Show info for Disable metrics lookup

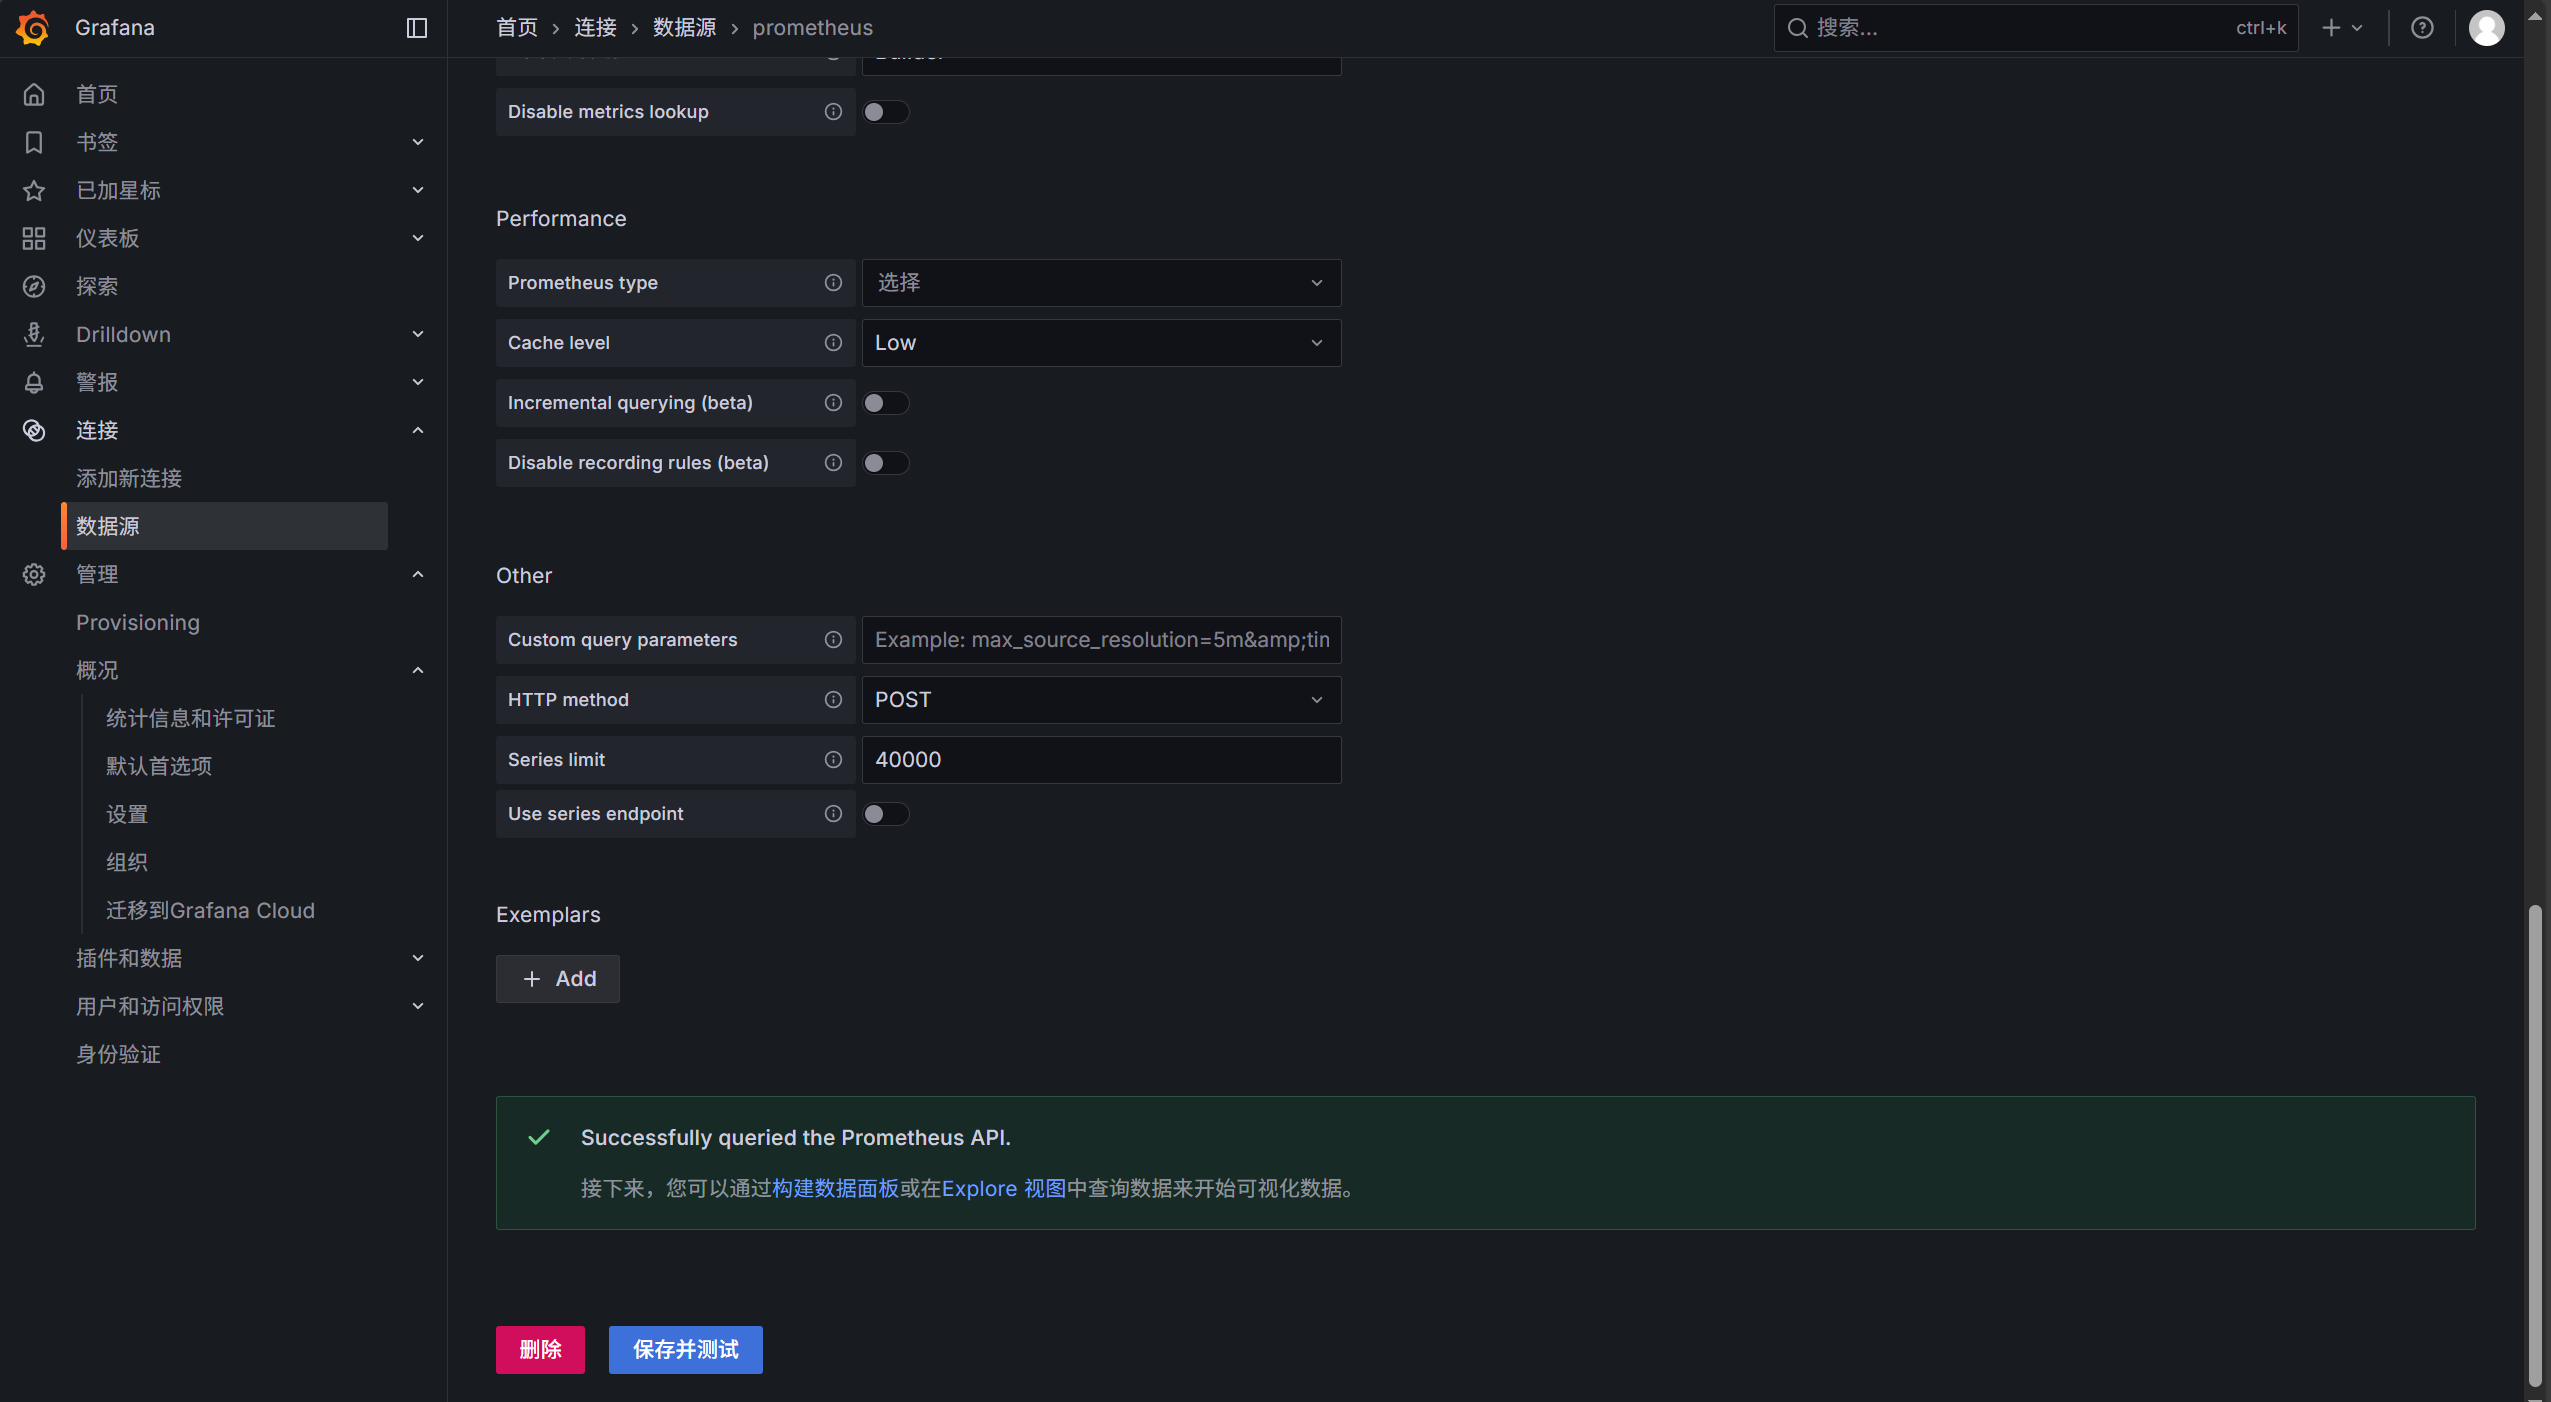(833, 112)
